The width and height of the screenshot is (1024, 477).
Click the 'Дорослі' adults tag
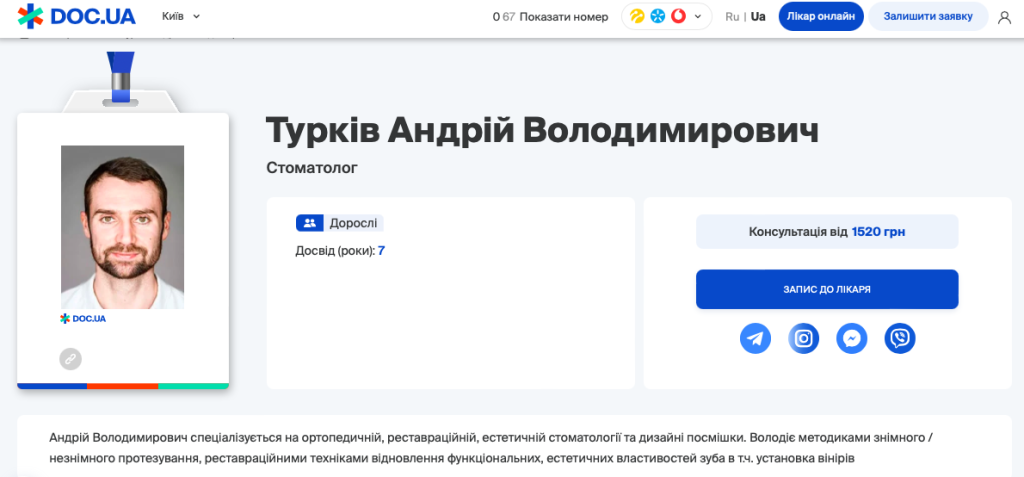coord(340,224)
